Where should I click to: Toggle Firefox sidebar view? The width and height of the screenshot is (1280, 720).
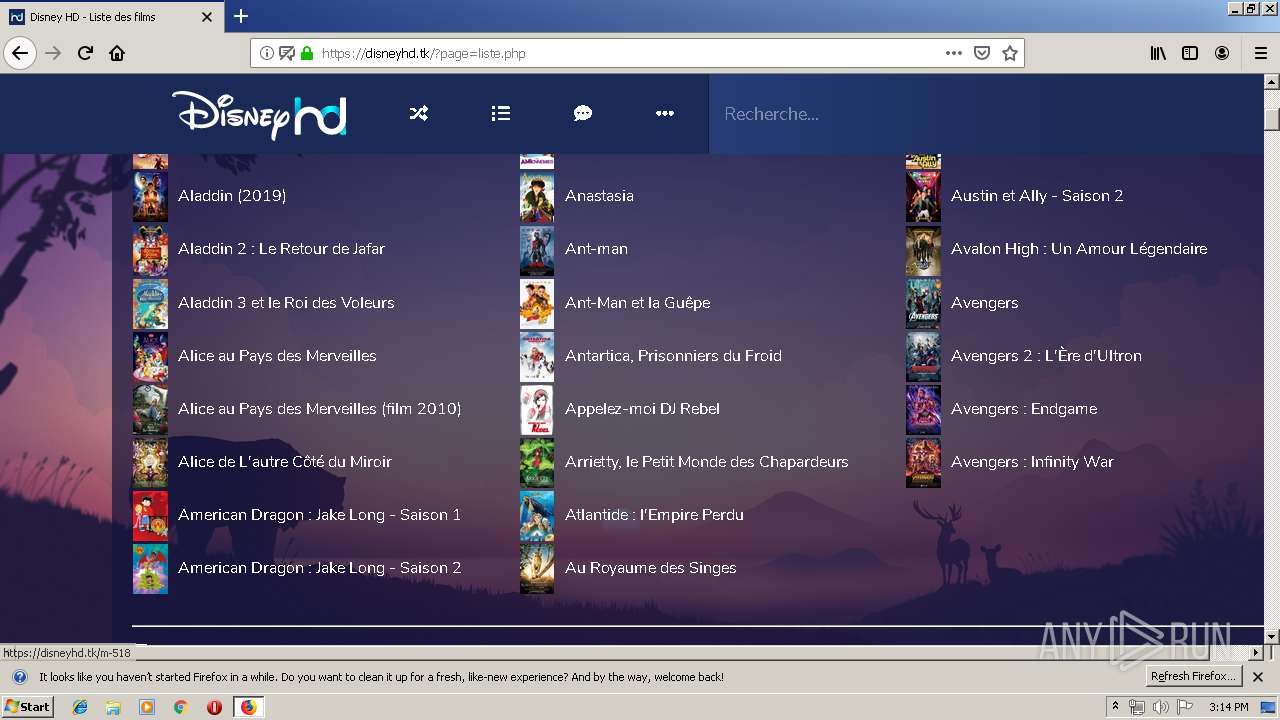(1190, 53)
